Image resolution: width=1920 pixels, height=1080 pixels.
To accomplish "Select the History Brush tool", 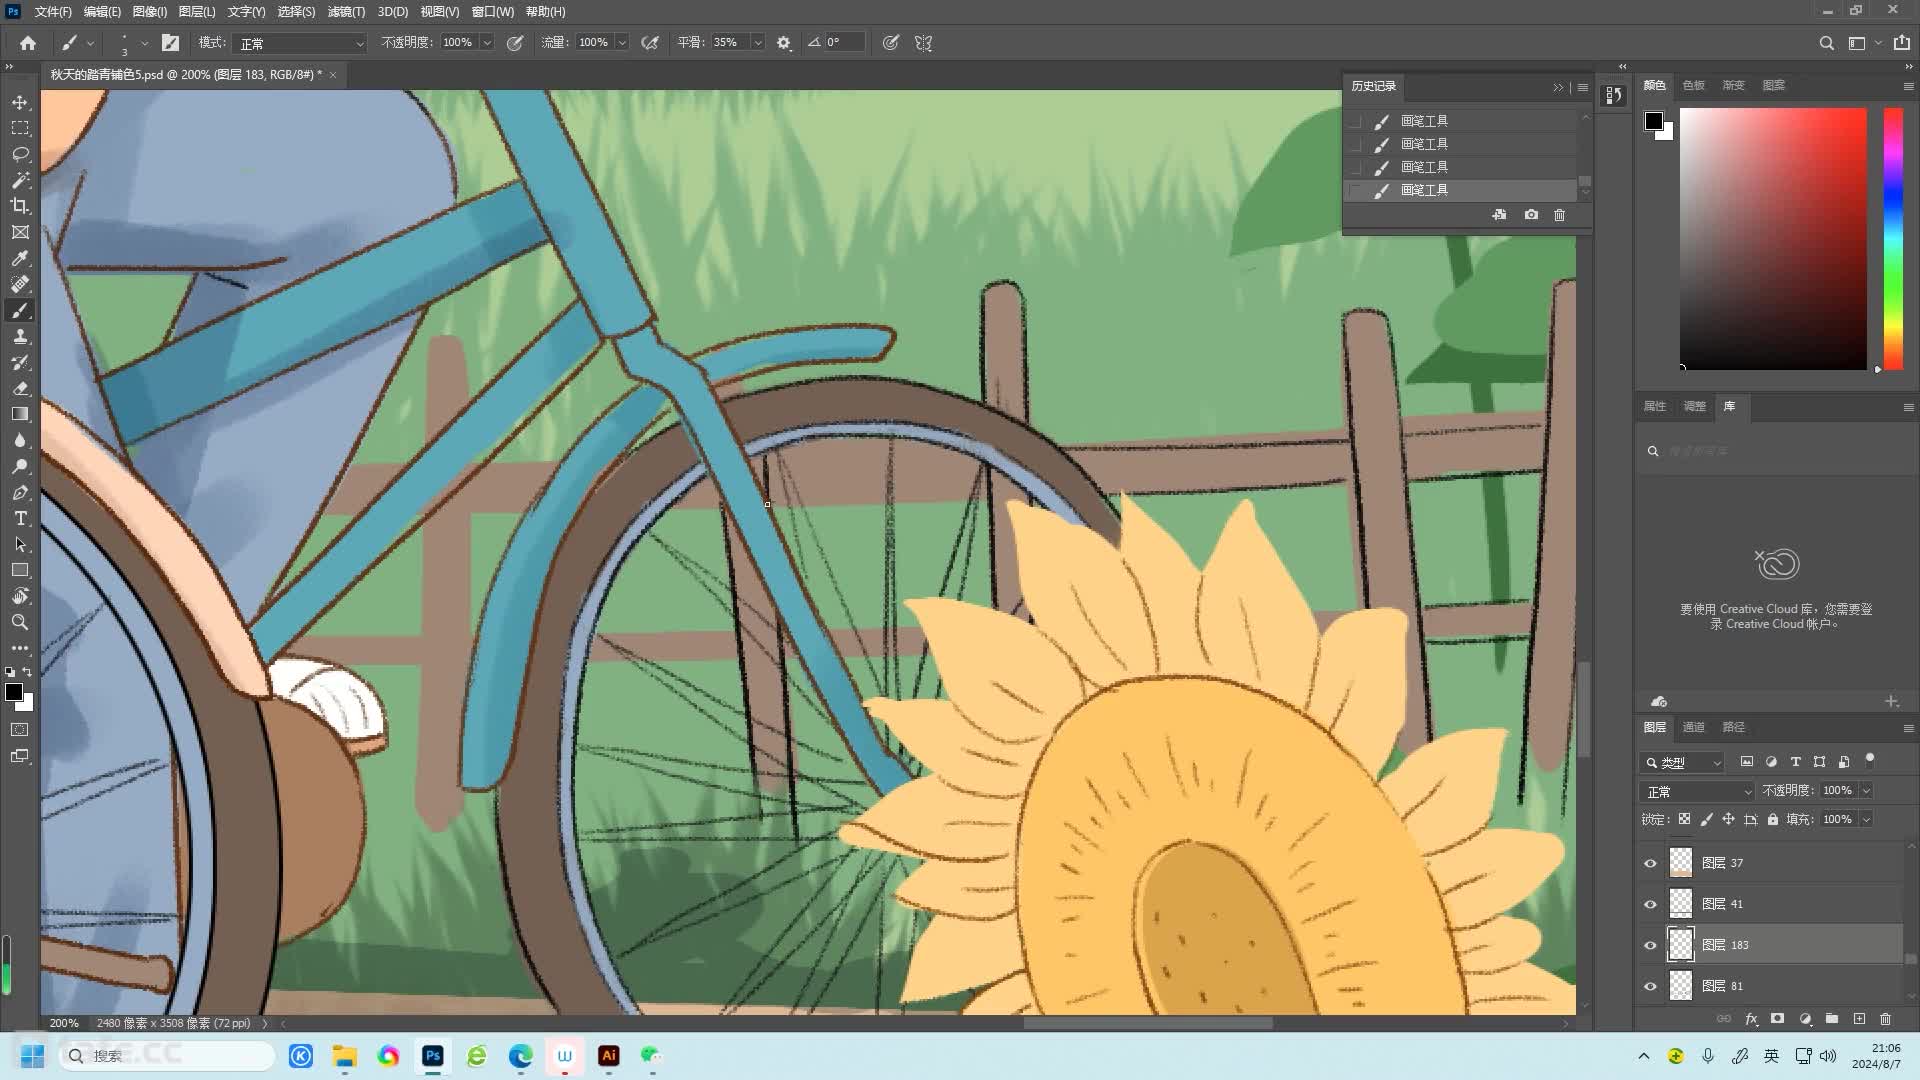I will [x=20, y=362].
